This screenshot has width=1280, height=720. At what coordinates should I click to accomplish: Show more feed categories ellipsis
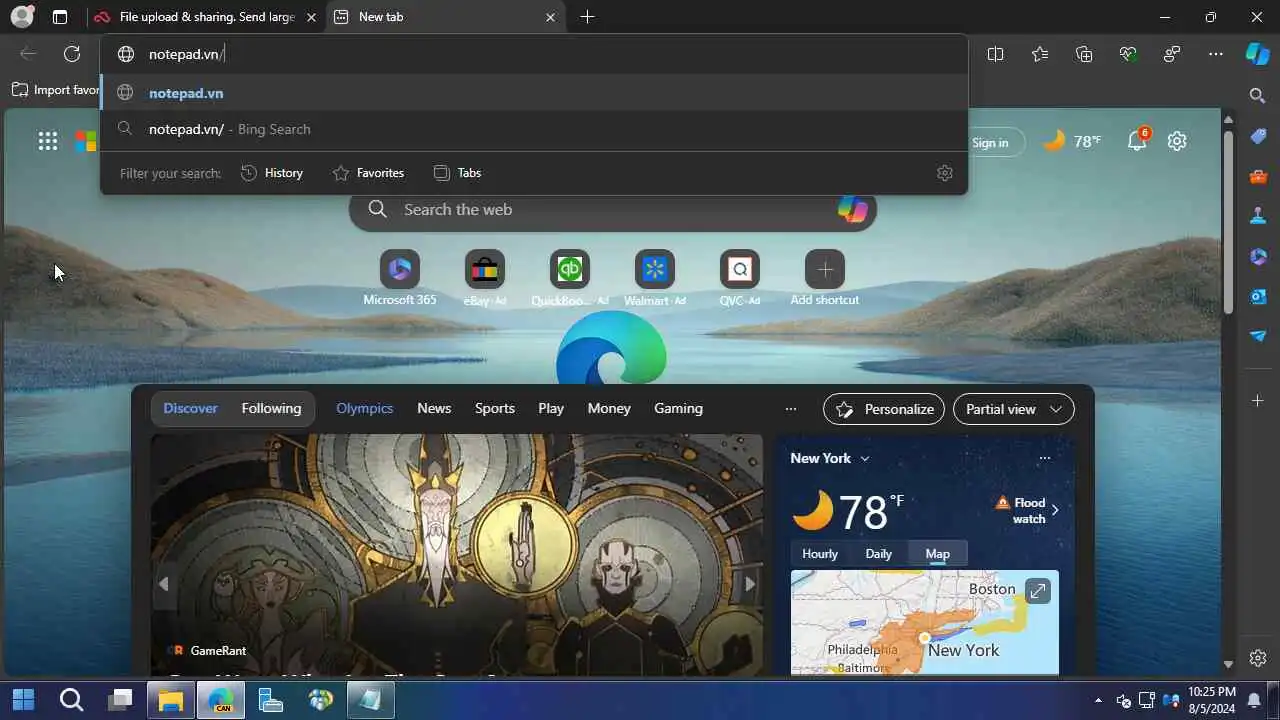(x=791, y=408)
